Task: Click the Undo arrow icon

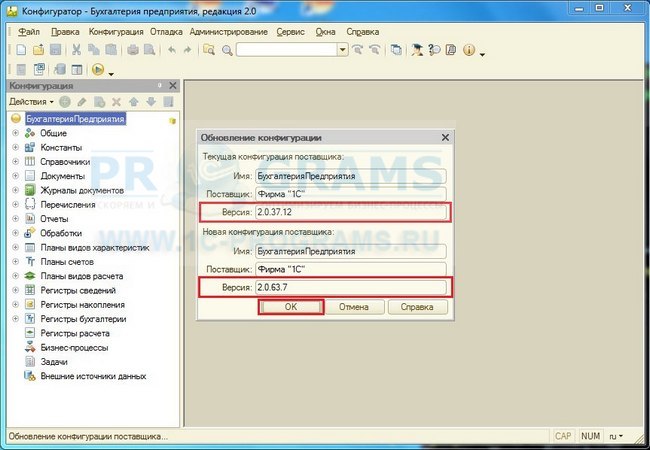Action: 171,50
